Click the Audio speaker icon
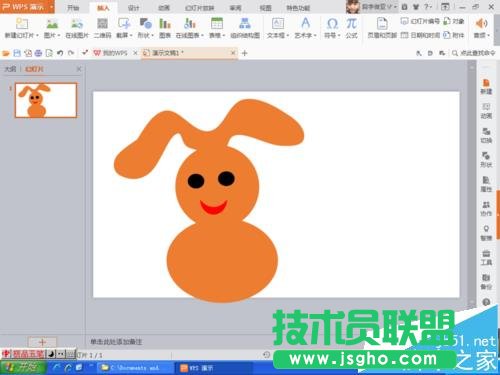 click(481, 23)
